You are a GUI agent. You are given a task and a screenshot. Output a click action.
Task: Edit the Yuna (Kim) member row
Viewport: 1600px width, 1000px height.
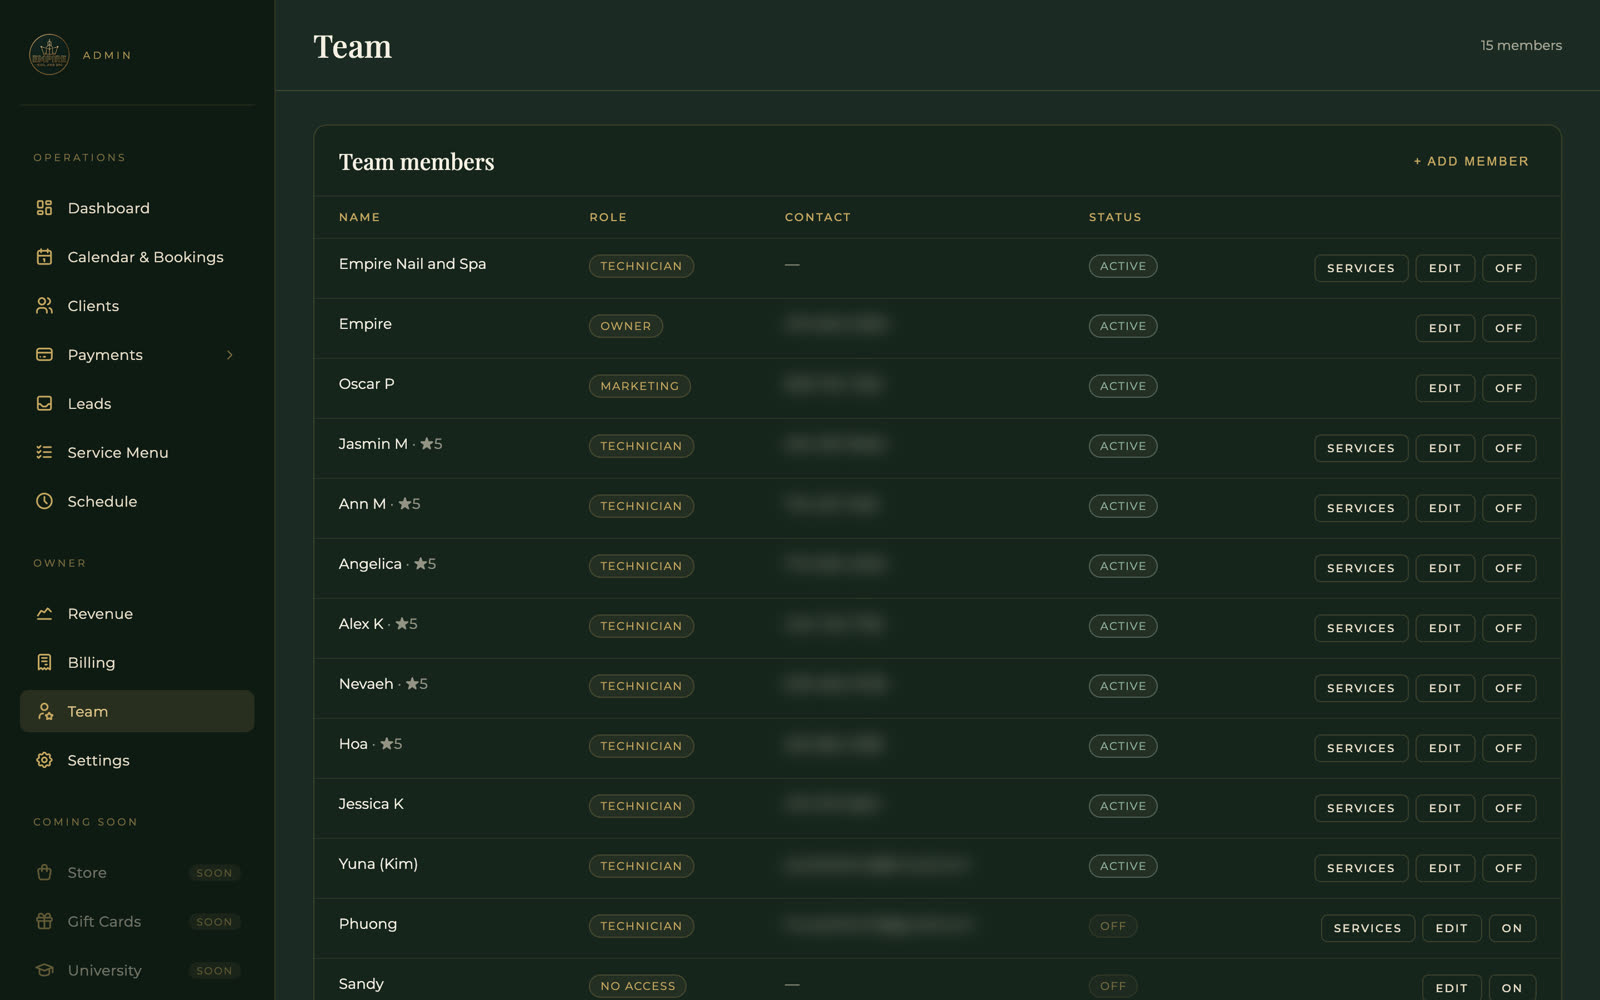pos(1445,868)
